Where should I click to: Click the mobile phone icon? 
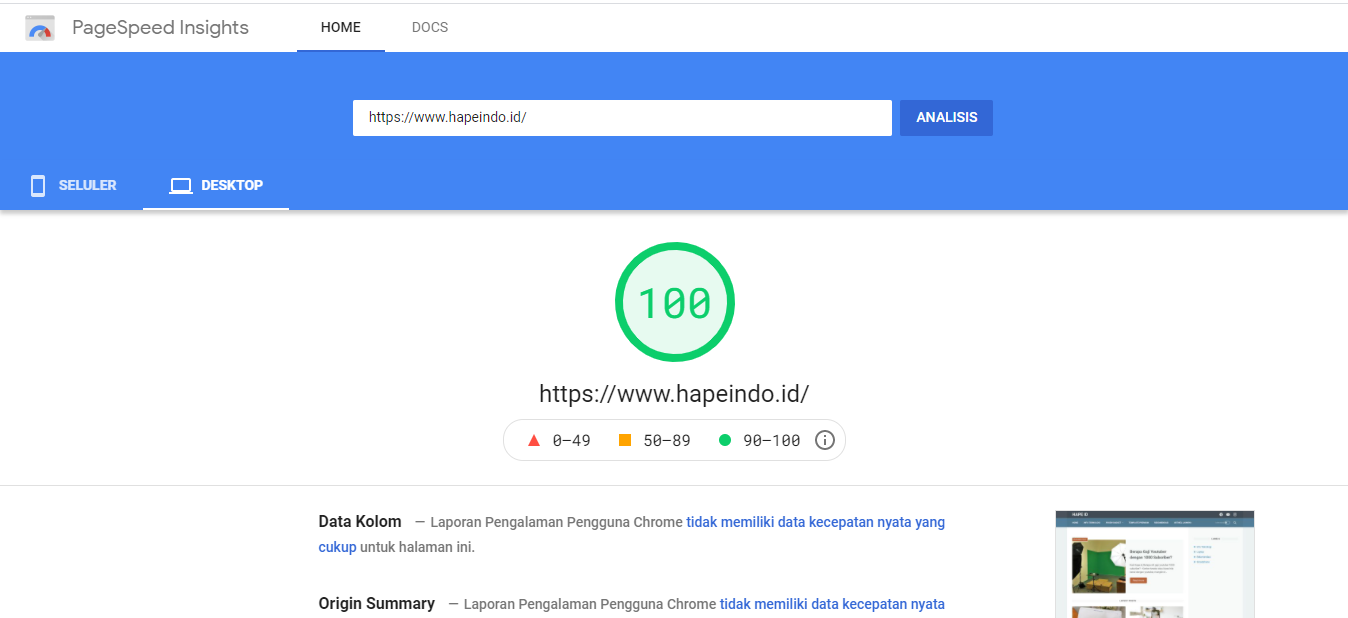(x=38, y=185)
